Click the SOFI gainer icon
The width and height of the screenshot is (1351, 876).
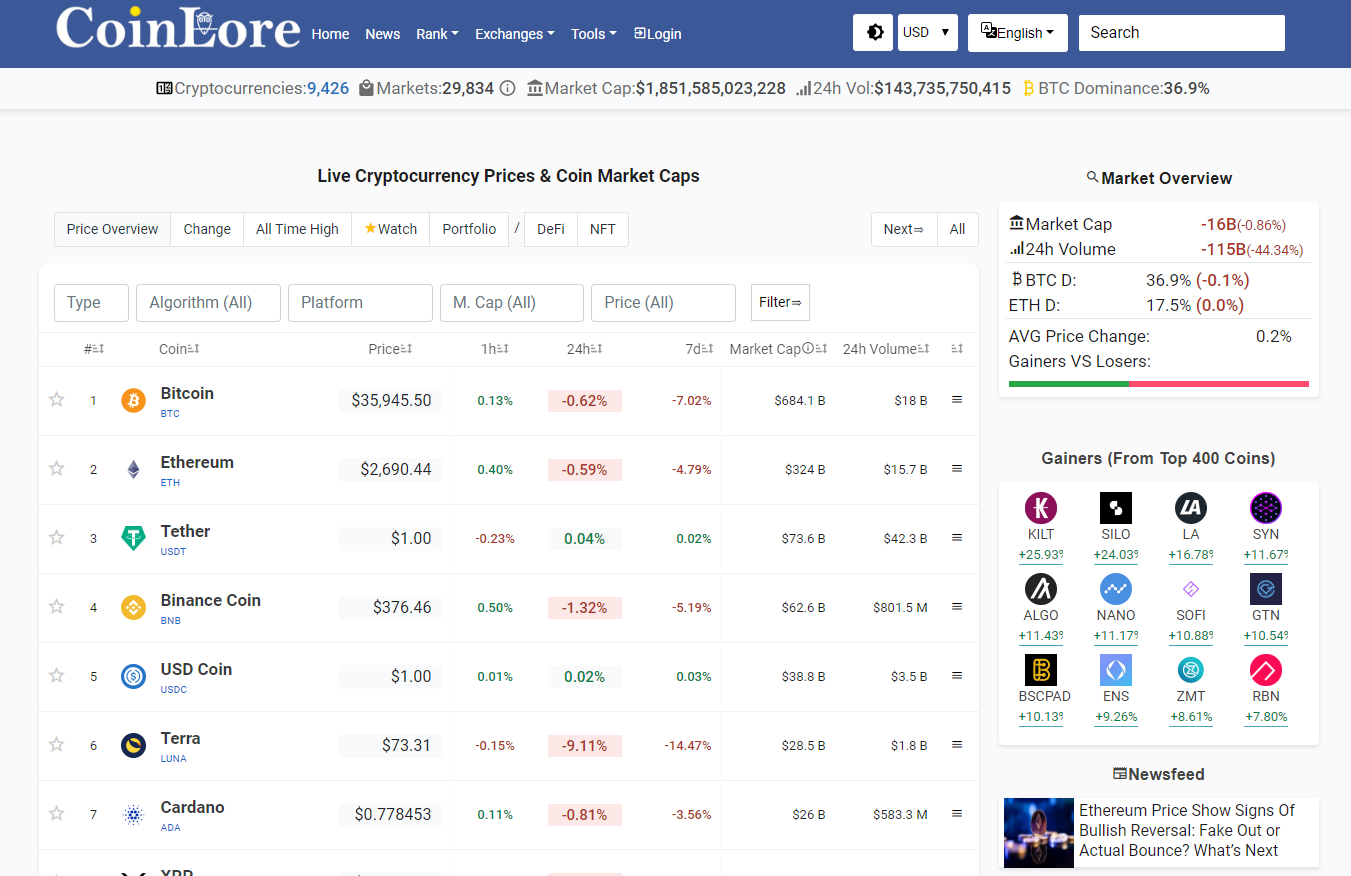(1191, 589)
